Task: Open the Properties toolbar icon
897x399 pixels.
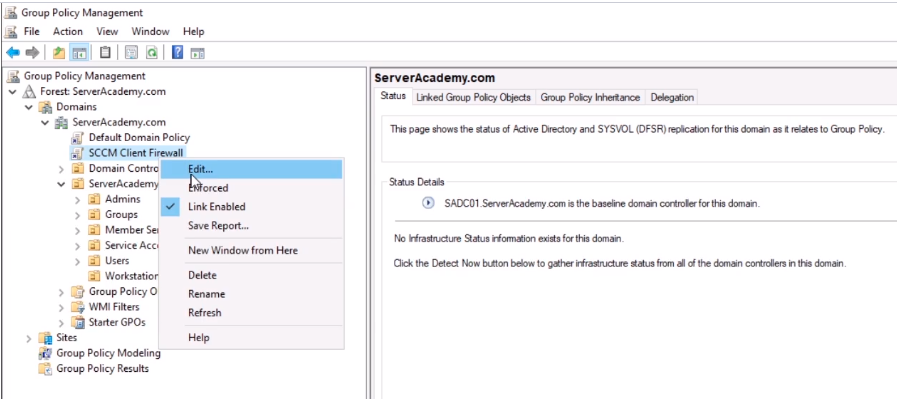Action: (x=131, y=53)
